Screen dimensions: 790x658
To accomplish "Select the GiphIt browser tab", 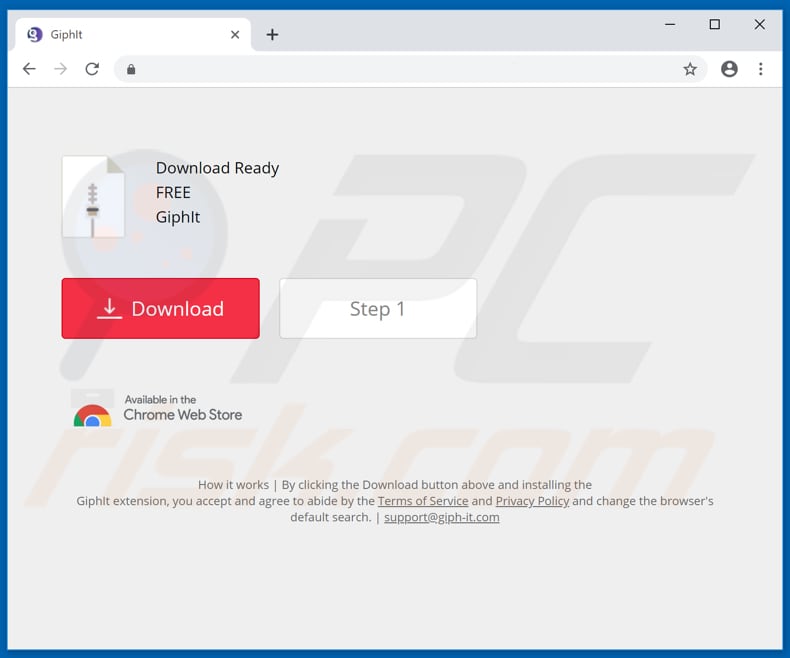I will [x=133, y=34].
